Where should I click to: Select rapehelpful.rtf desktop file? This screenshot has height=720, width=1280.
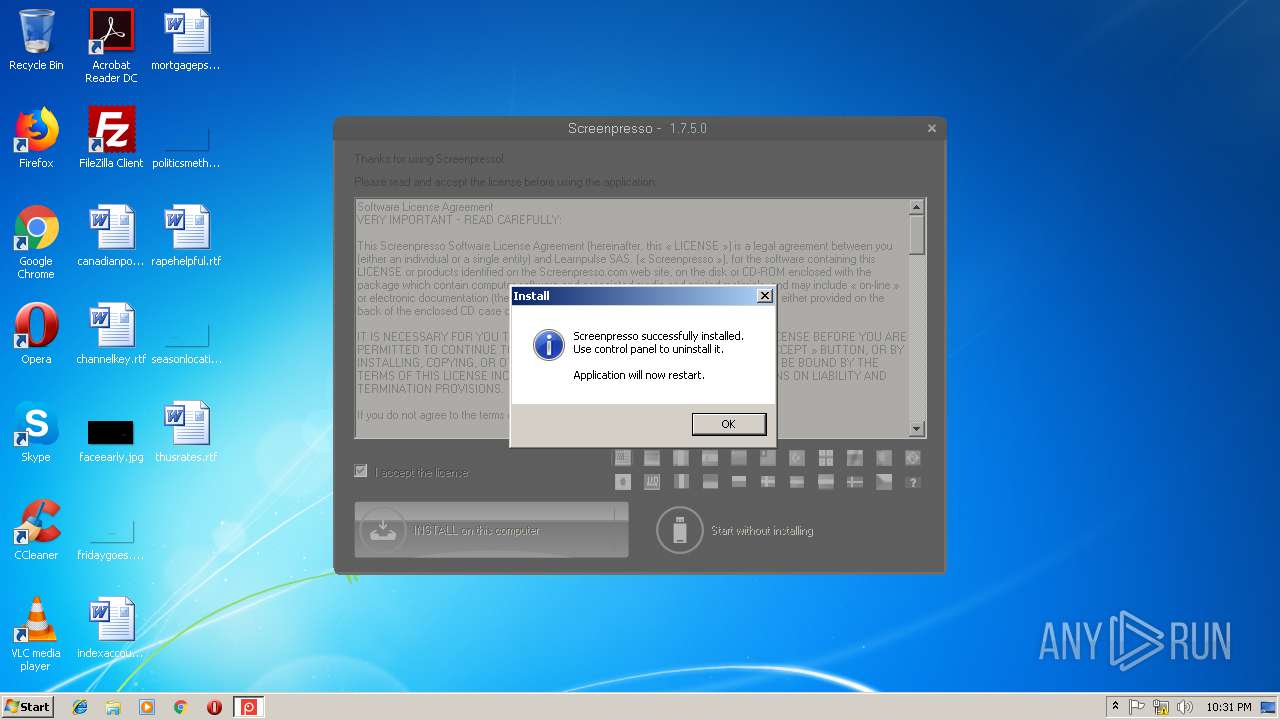[186, 236]
